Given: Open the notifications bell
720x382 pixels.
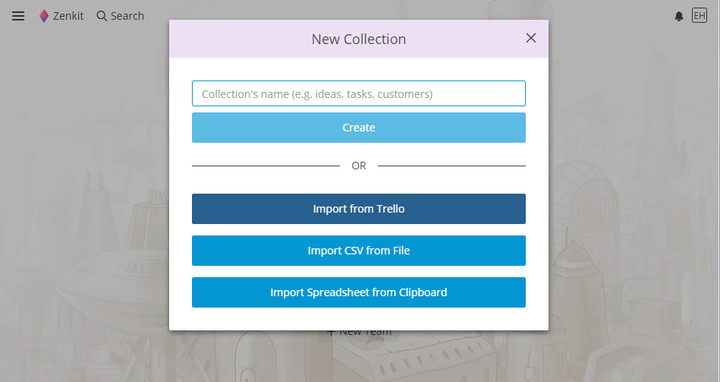Looking at the screenshot, I should click(x=679, y=17).
